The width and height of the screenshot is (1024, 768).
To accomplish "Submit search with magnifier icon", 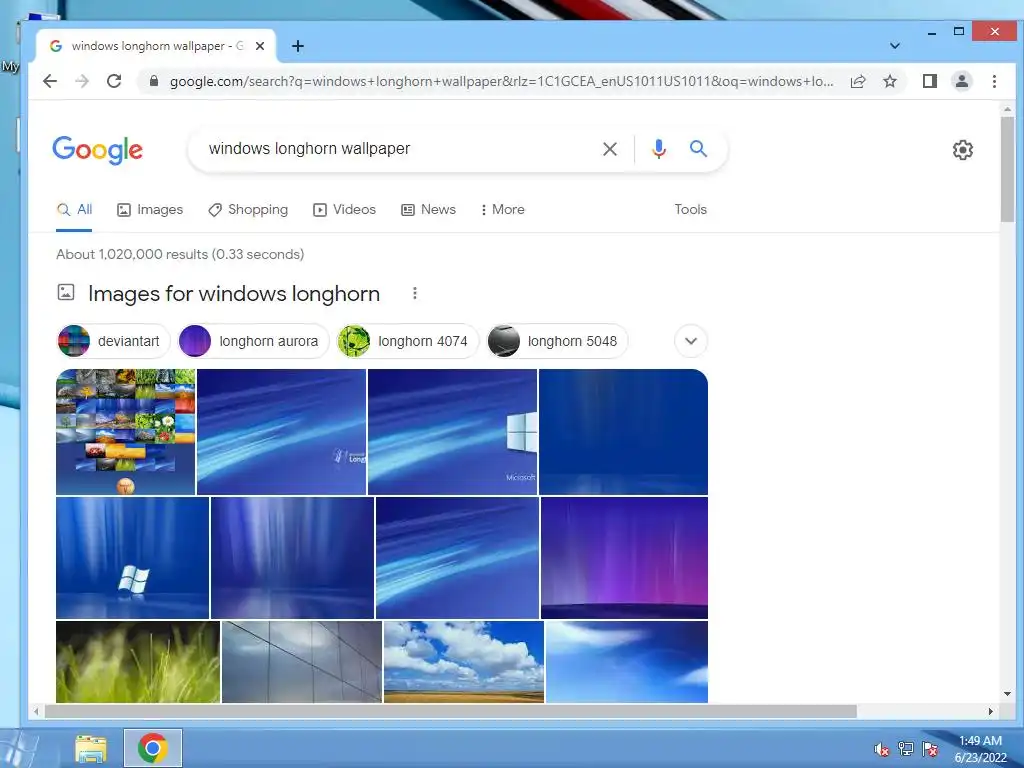I will (698, 149).
